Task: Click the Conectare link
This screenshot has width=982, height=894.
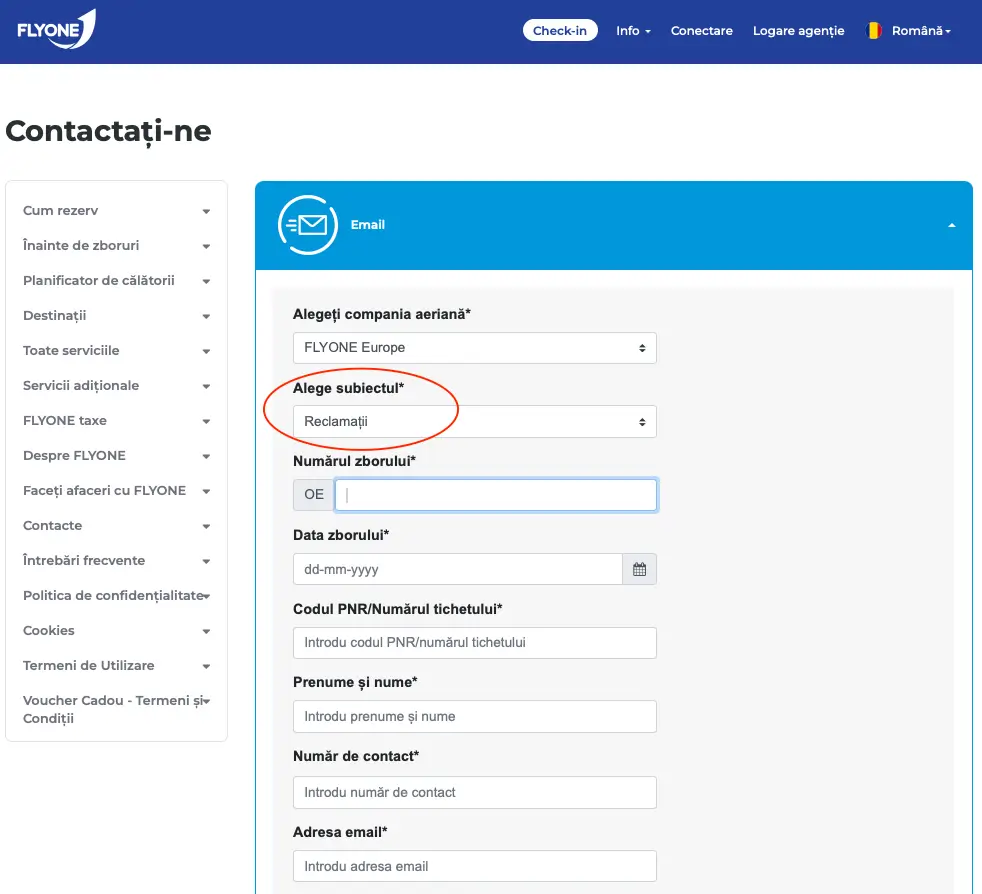Action: click(701, 31)
